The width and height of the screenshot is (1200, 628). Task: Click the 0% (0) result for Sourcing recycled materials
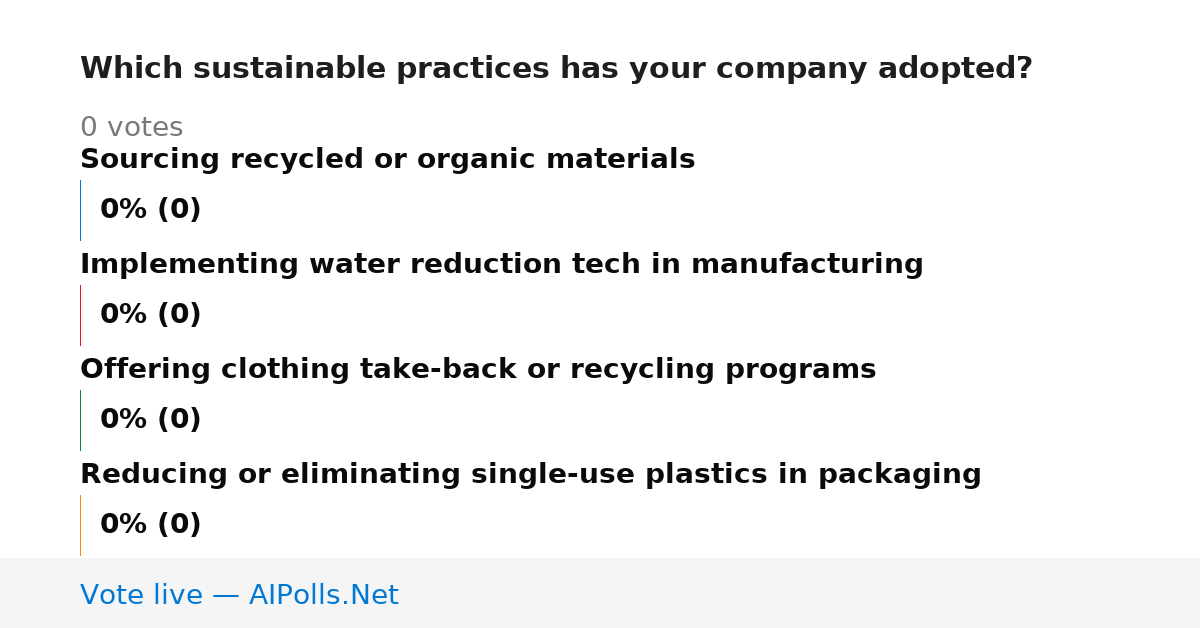coord(150,210)
